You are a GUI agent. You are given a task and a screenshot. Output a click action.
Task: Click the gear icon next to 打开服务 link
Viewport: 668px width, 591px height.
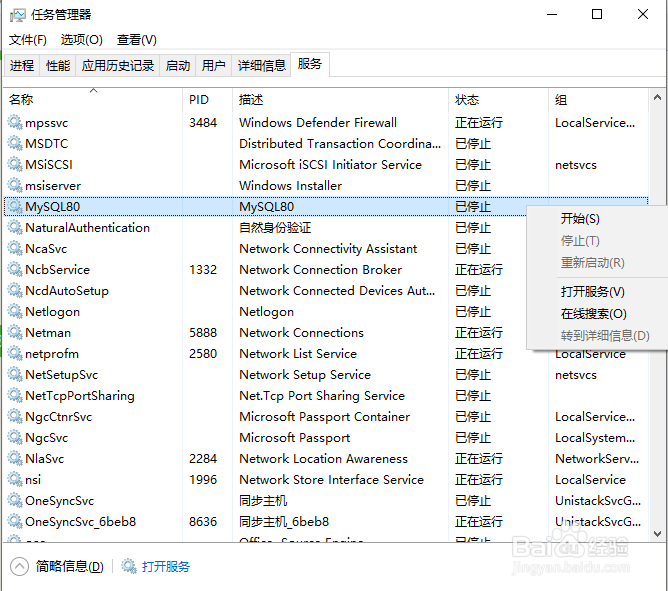click(x=129, y=566)
